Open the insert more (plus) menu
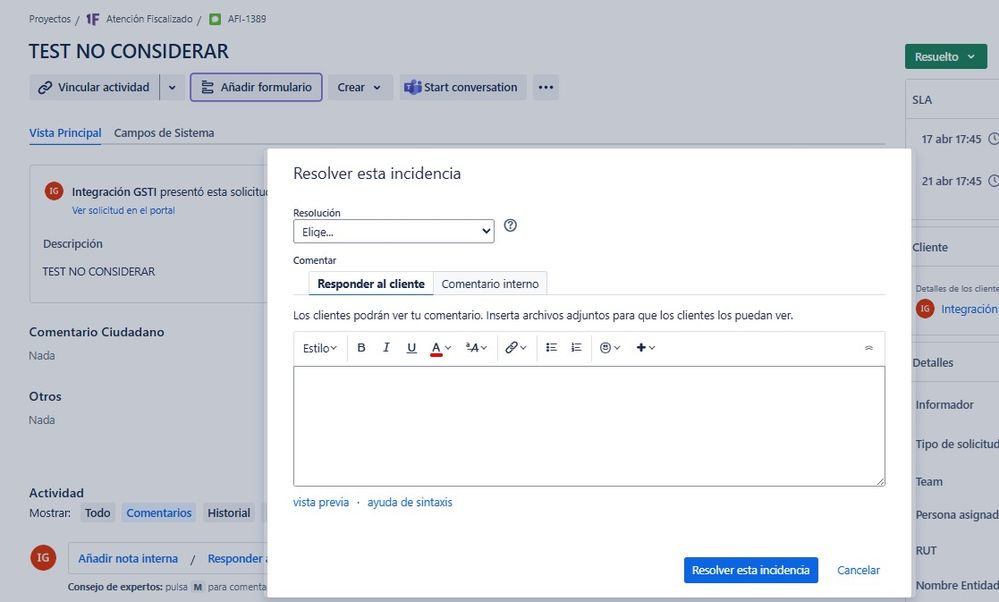 pos(645,348)
